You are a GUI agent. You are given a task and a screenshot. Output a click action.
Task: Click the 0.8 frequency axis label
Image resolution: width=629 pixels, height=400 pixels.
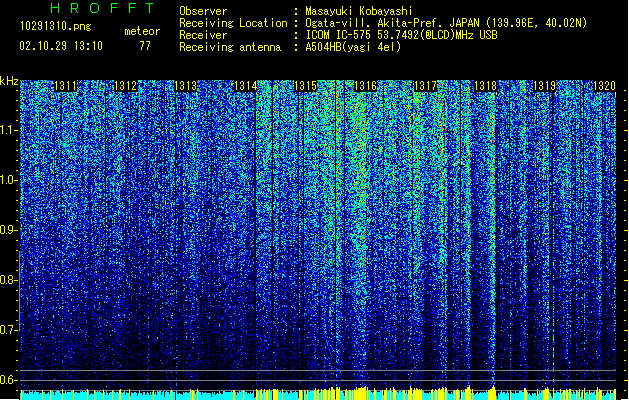click(9, 280)
